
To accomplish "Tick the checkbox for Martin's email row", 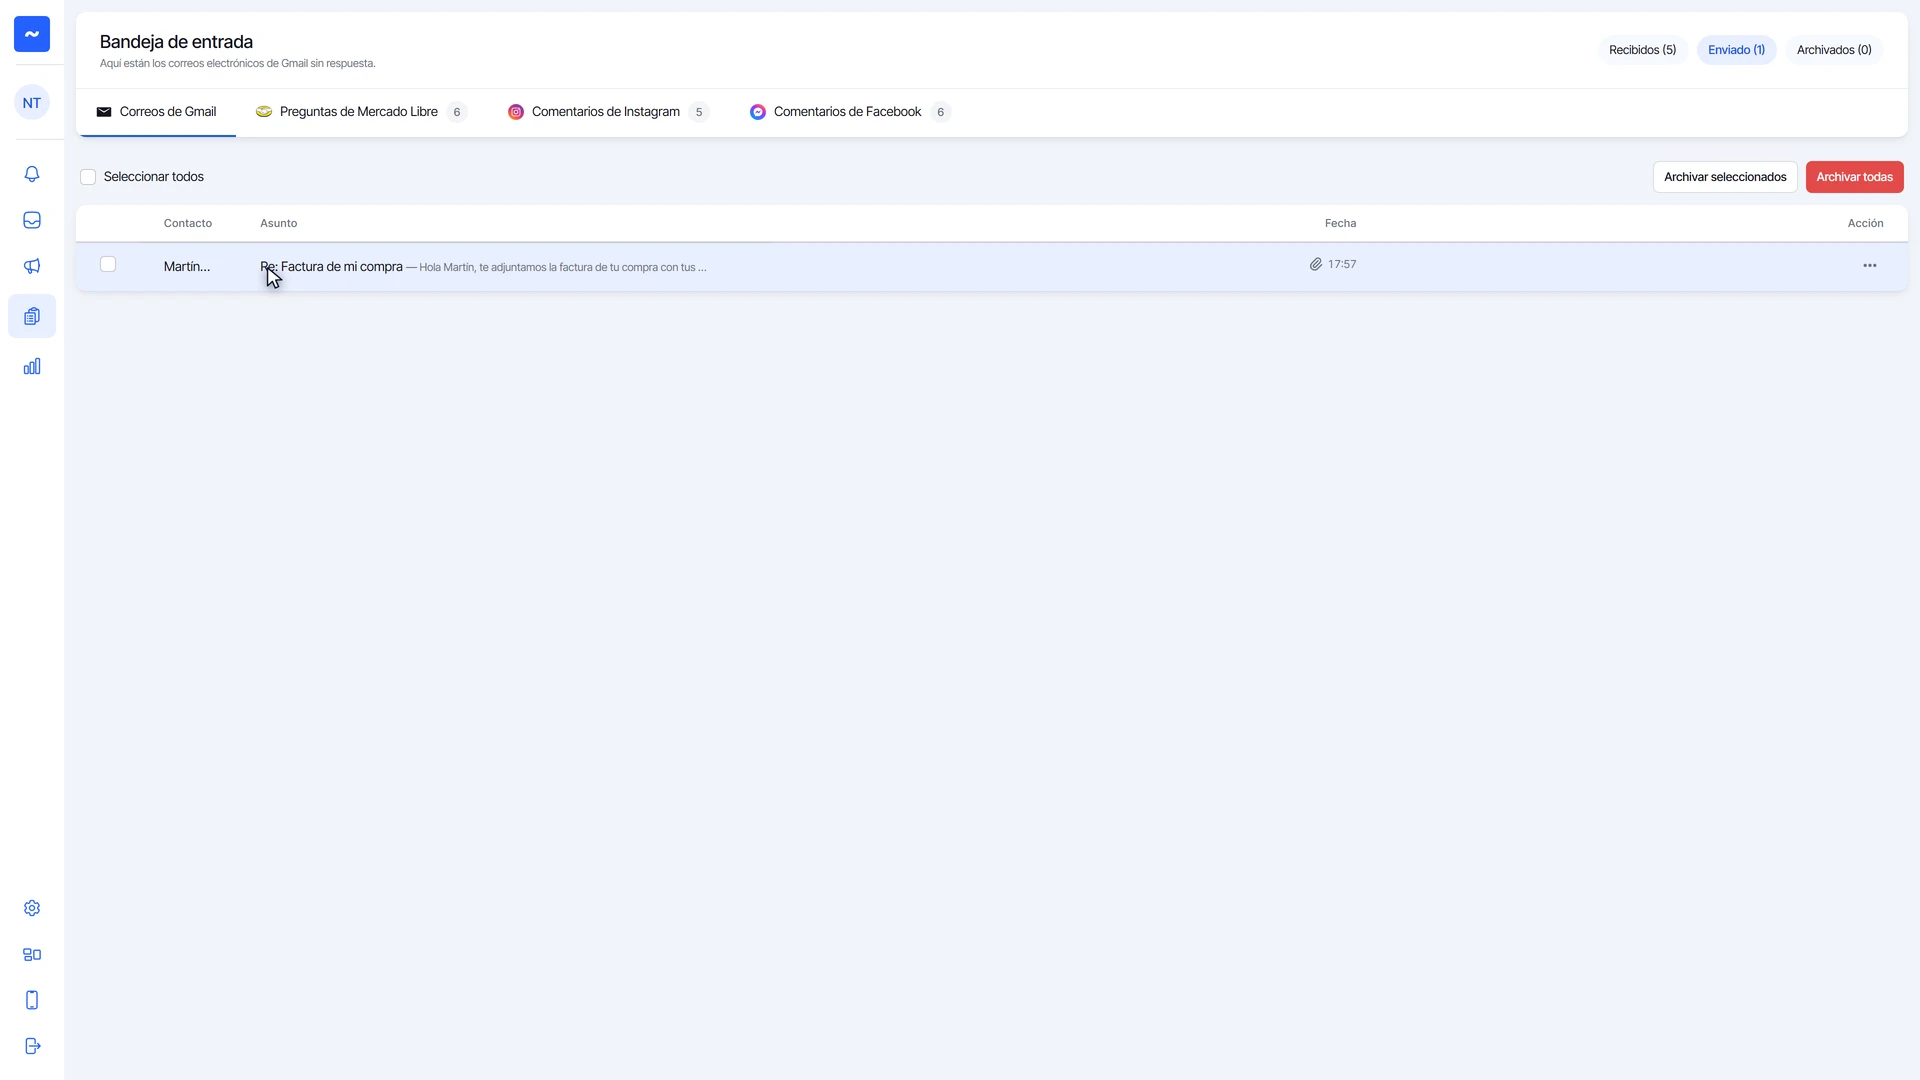I will [x=108, y=264].
